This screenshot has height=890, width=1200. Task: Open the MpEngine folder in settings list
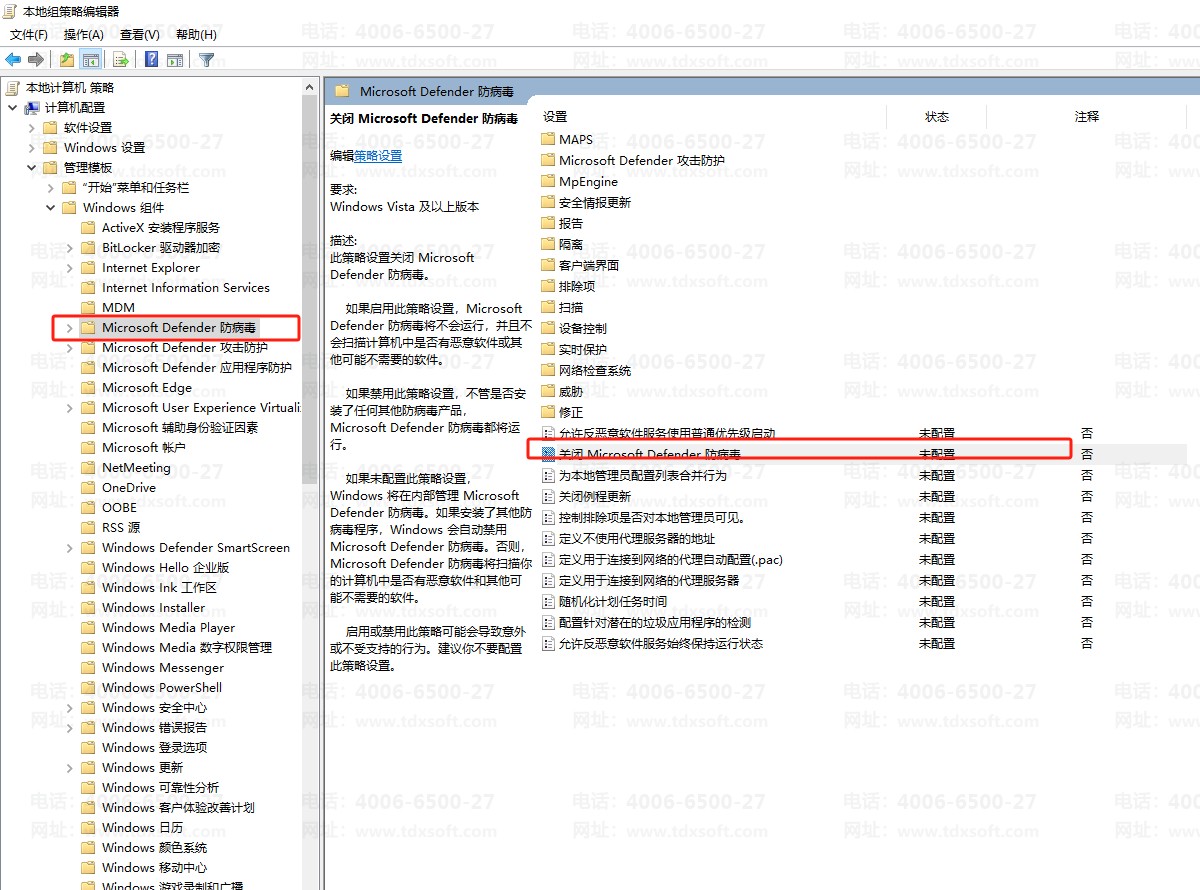pos(588,181)
